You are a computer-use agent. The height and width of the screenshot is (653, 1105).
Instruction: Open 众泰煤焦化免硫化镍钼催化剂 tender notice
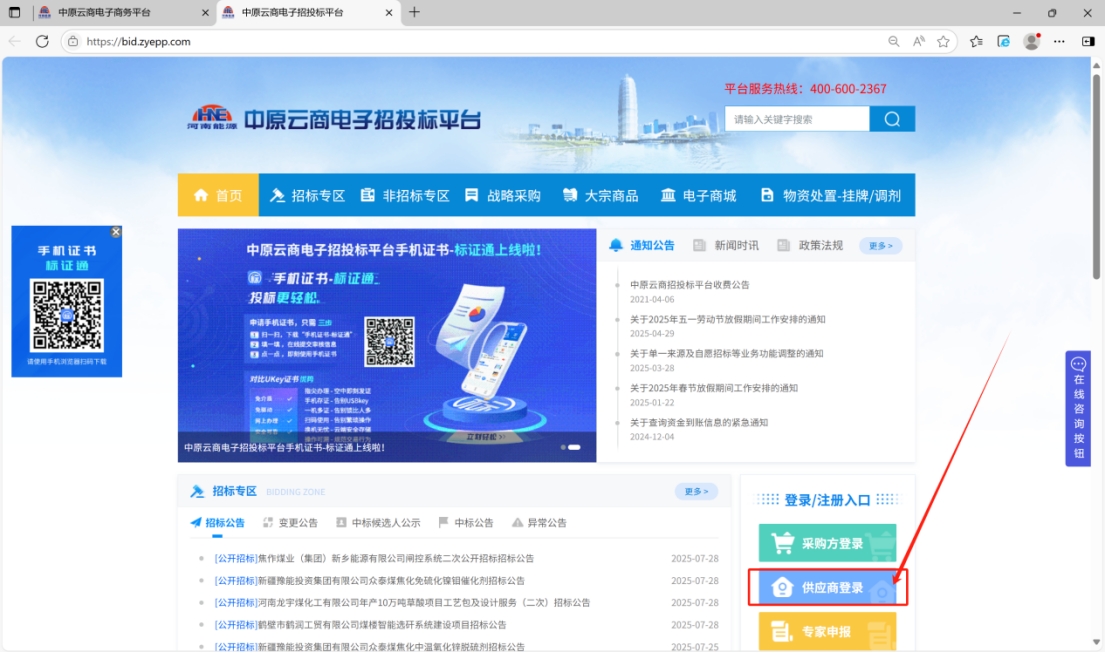point(369,581)
